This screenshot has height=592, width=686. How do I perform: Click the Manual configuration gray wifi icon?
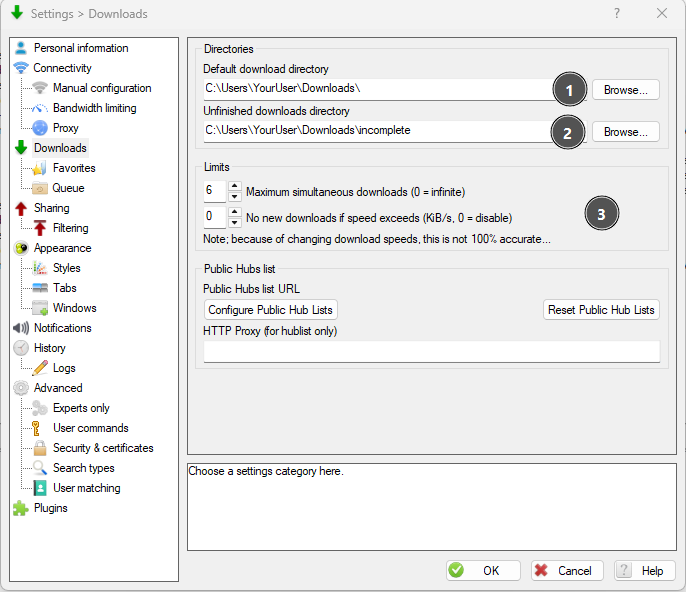[40, 88]
